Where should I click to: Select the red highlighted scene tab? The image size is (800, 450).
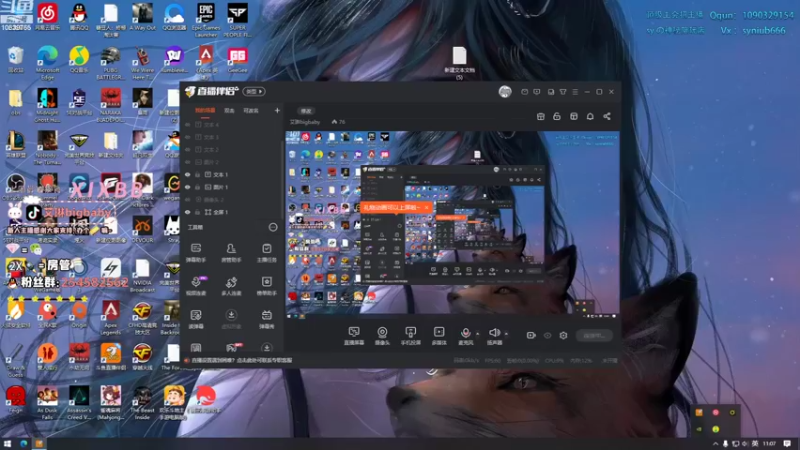[x=205, y=110]
